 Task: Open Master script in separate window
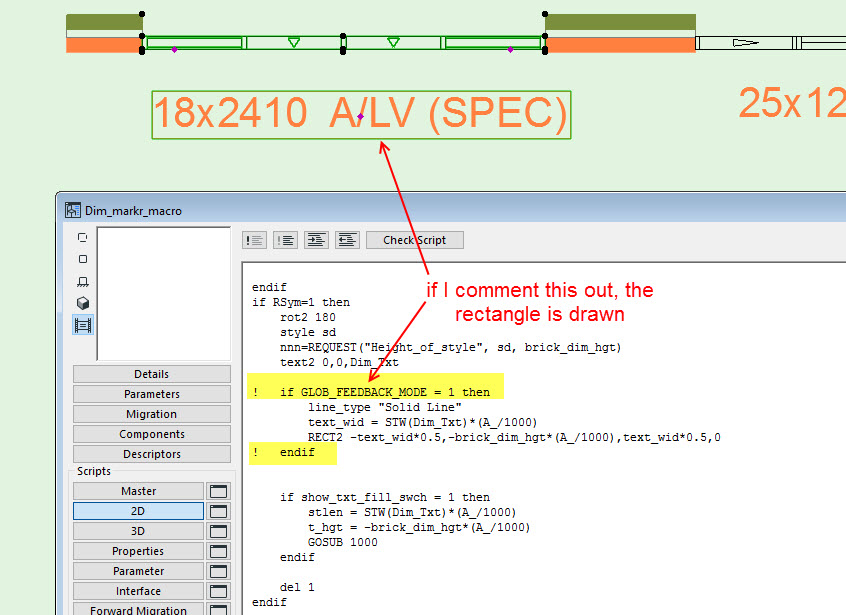point(219,491)
